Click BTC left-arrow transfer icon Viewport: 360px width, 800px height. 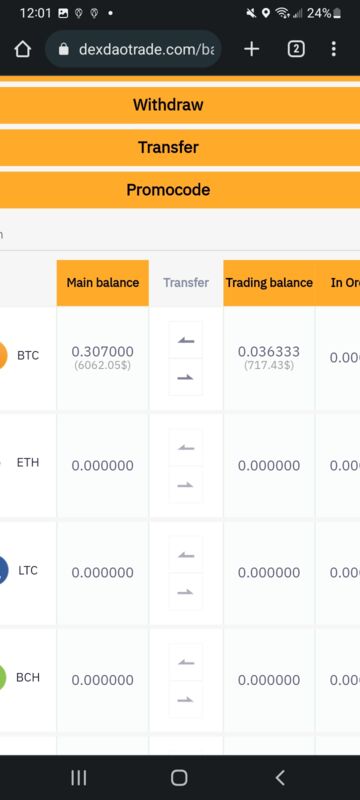tap(186, 340)
